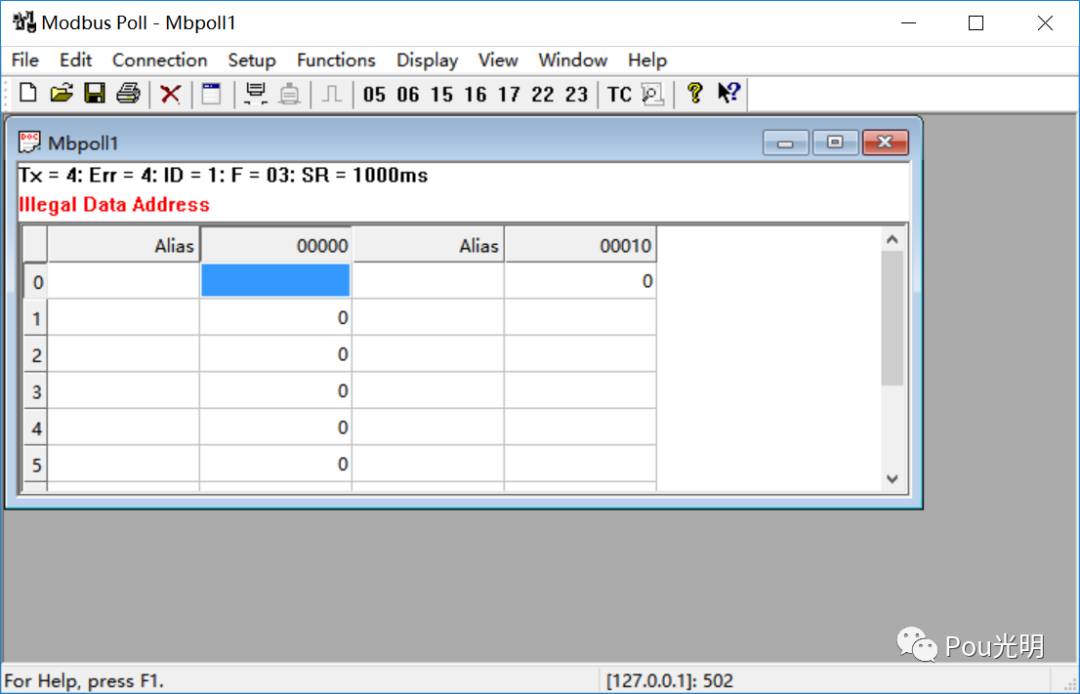
Task: Activate the context help arrow icon
Action: coord(729,93)
